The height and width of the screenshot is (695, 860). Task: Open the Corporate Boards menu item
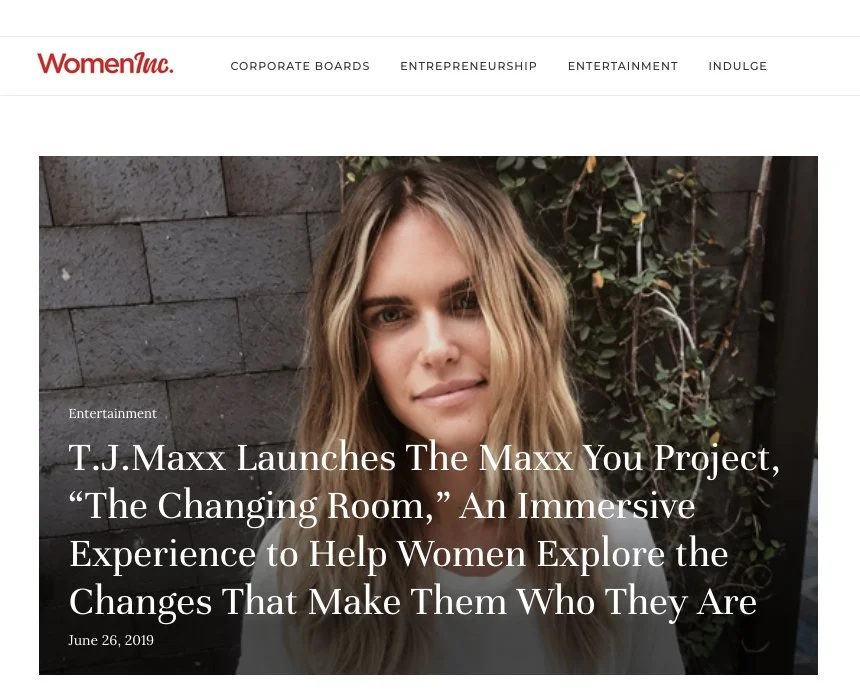click(300, 66)
